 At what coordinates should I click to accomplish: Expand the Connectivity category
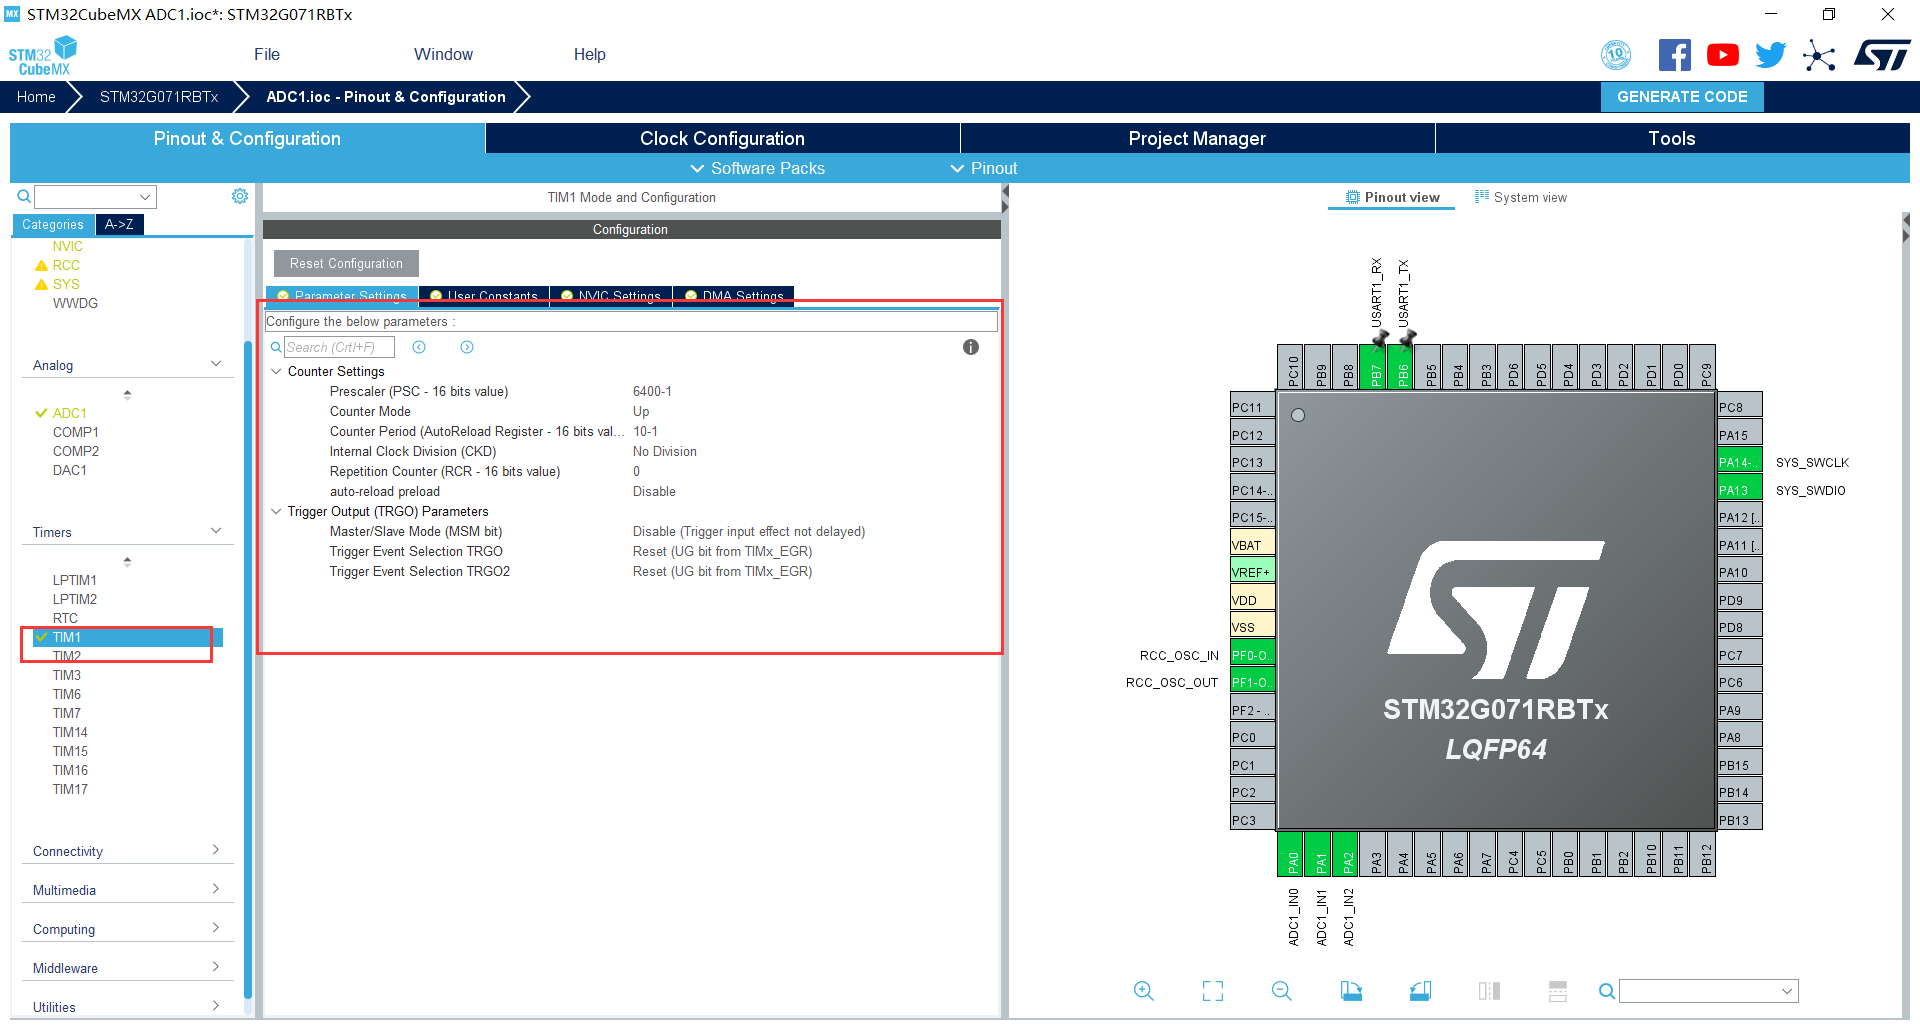point(214,850)
